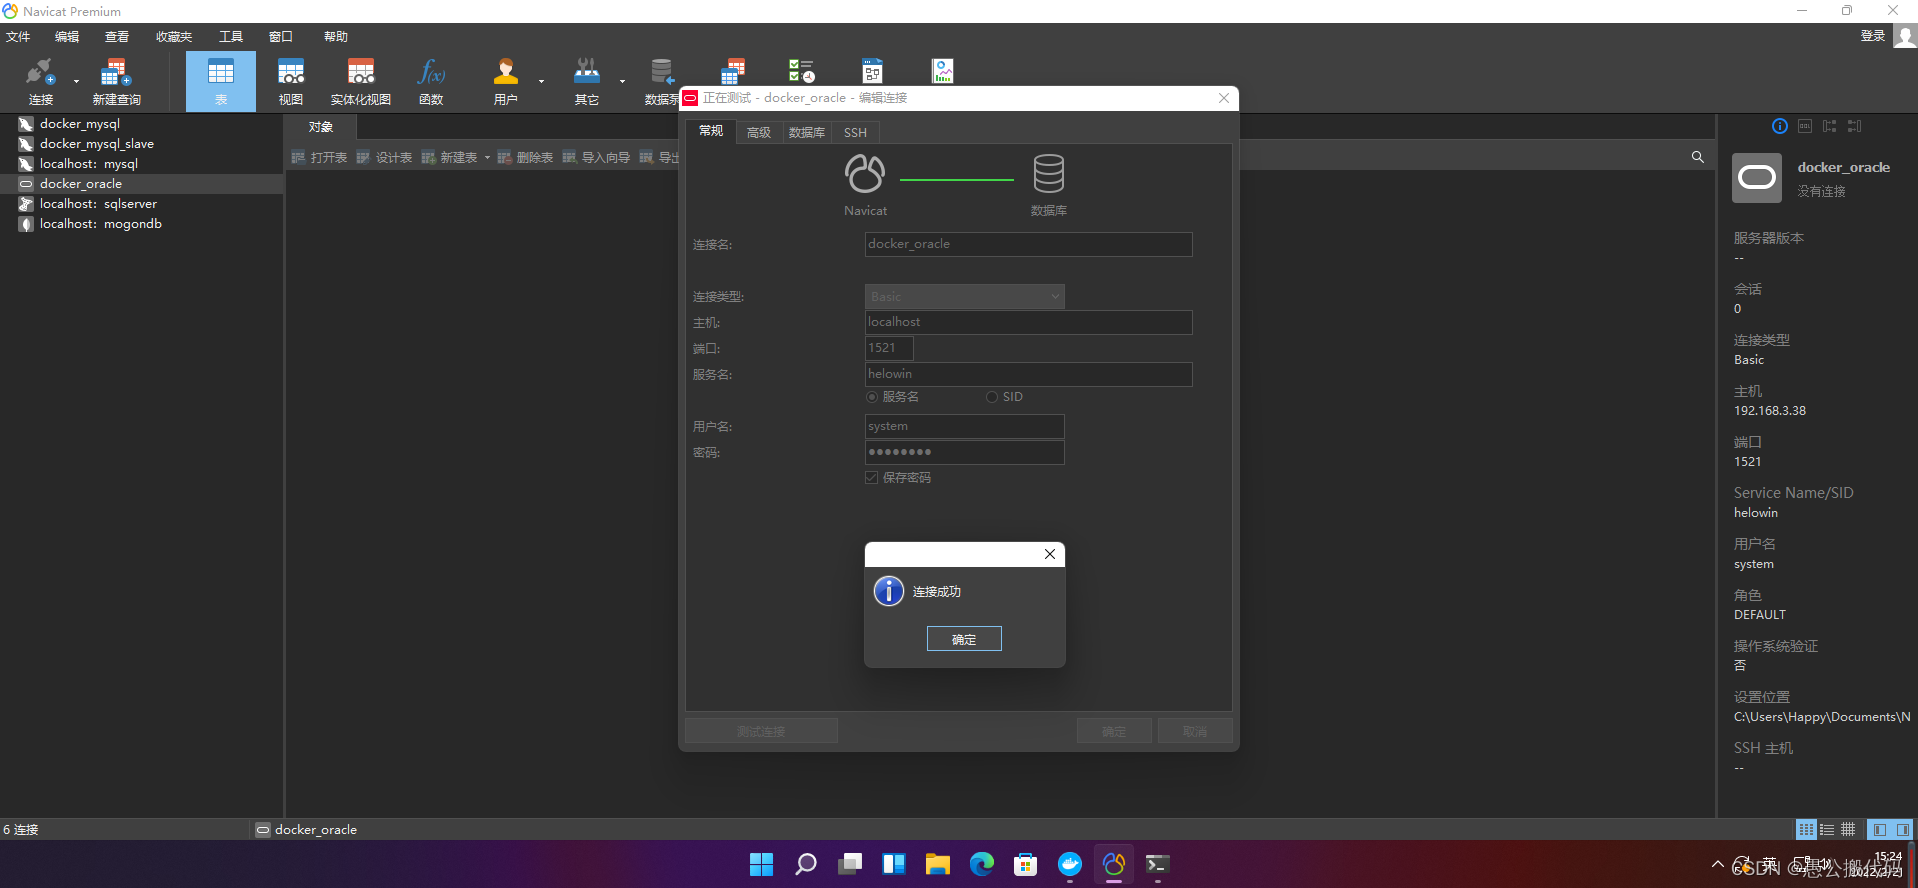Image resolution: width=1918 pixels, height=888 pixels.
Task: Click 设计表 in the object toolbar
Action: [385, 158]
